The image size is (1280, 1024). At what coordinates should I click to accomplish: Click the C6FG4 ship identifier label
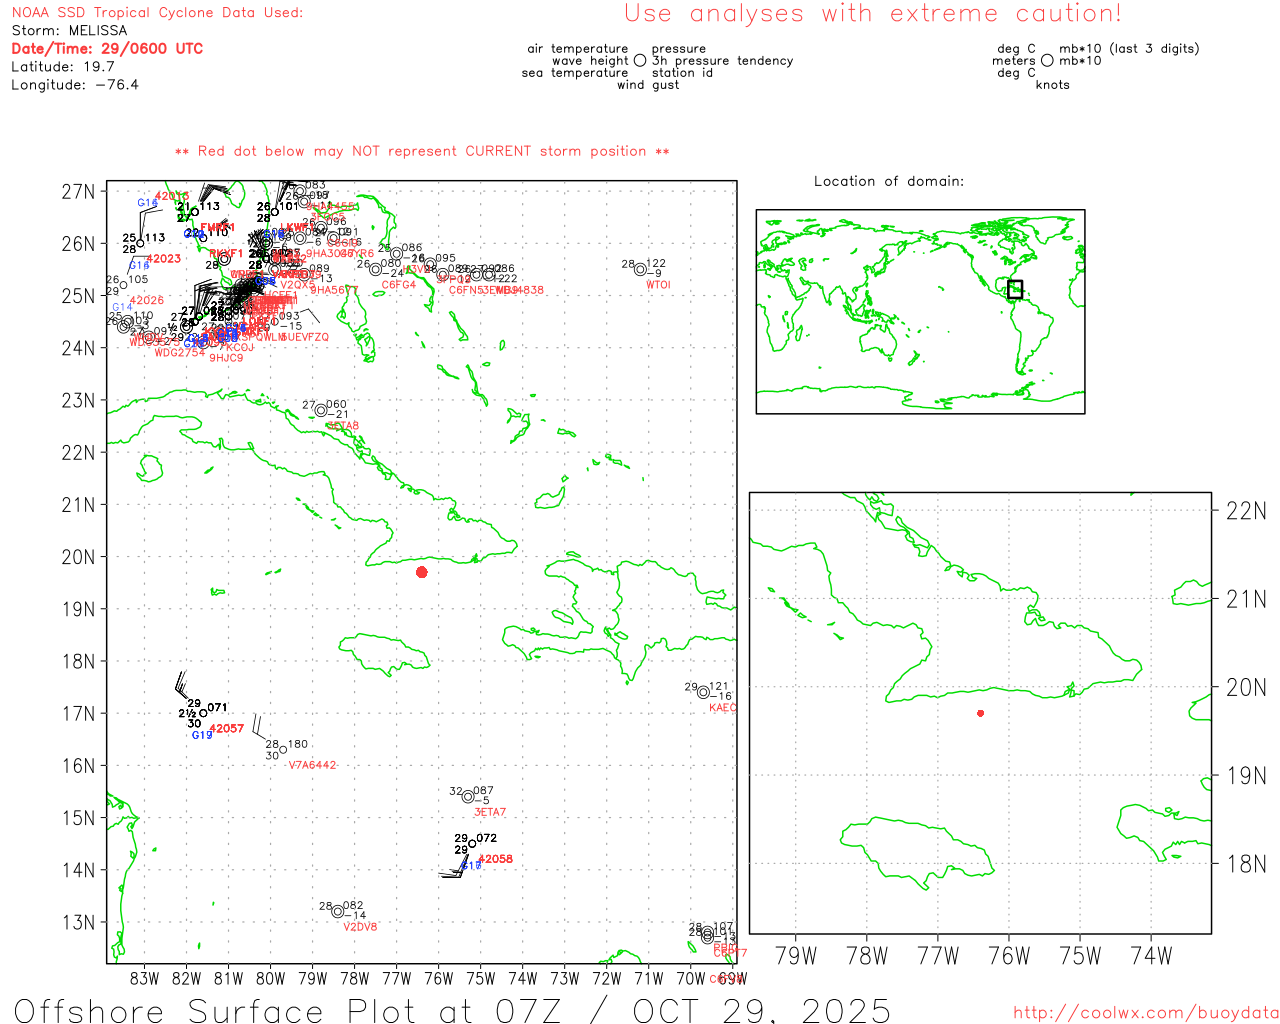click(398, 285)
